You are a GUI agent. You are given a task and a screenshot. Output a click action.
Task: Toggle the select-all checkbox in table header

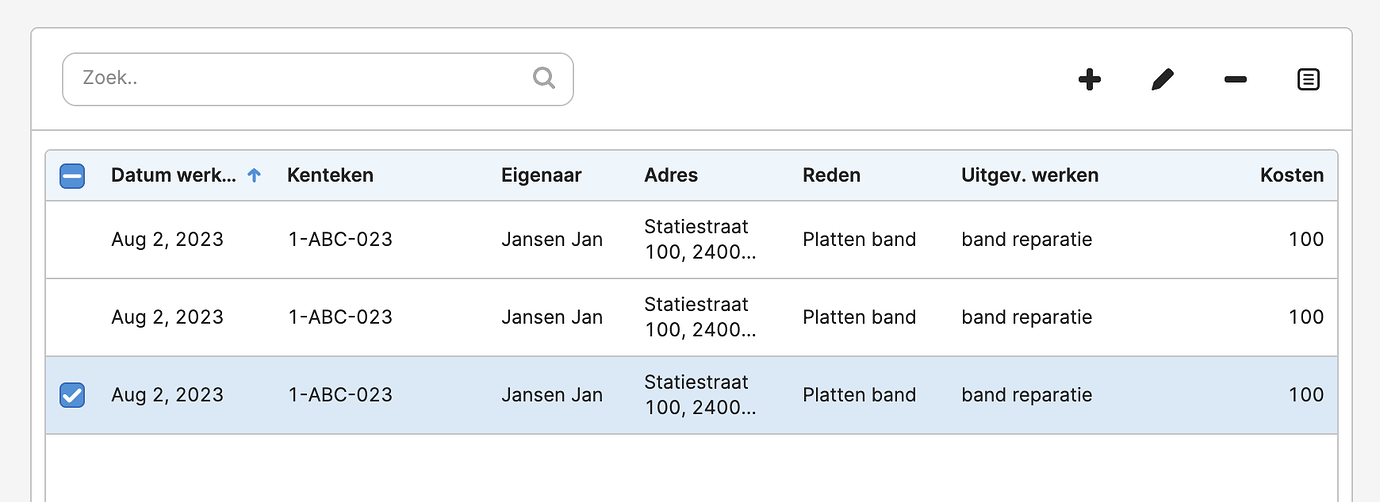click(72, 176)
